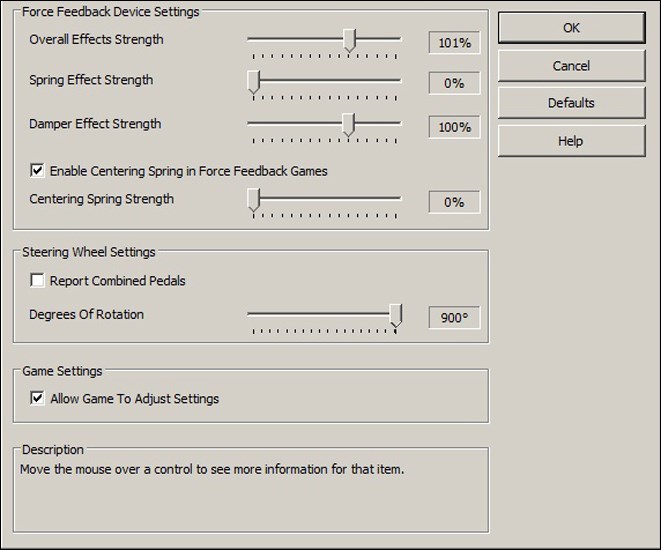Image resolution: width=661 pixels, height=550 pixels.
Task: Select the Spring Effect Strength value field
Action: click(x=454, y=84)
